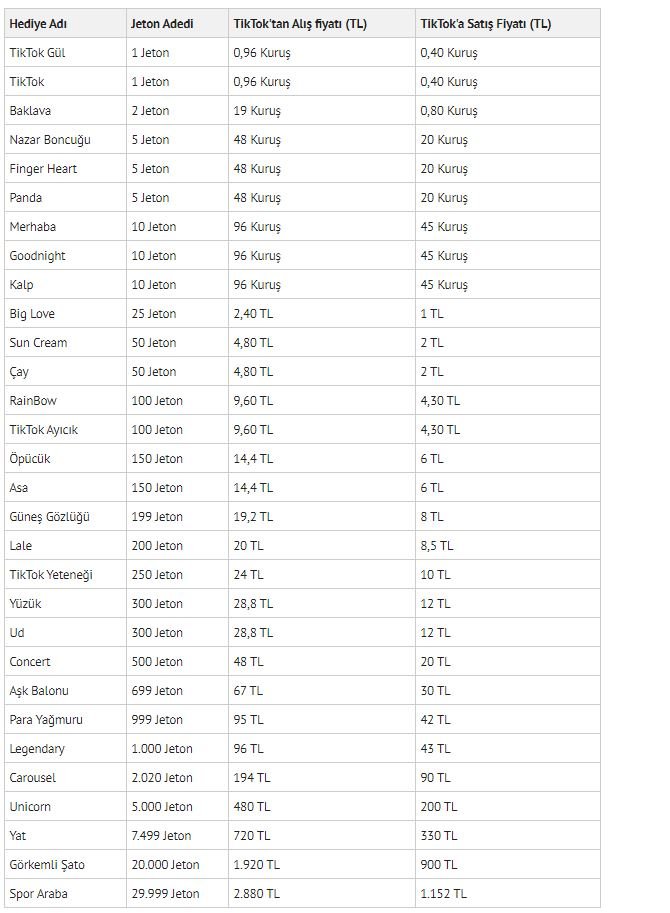Click the "1.152 TL" selling price cell

point(444,893)
